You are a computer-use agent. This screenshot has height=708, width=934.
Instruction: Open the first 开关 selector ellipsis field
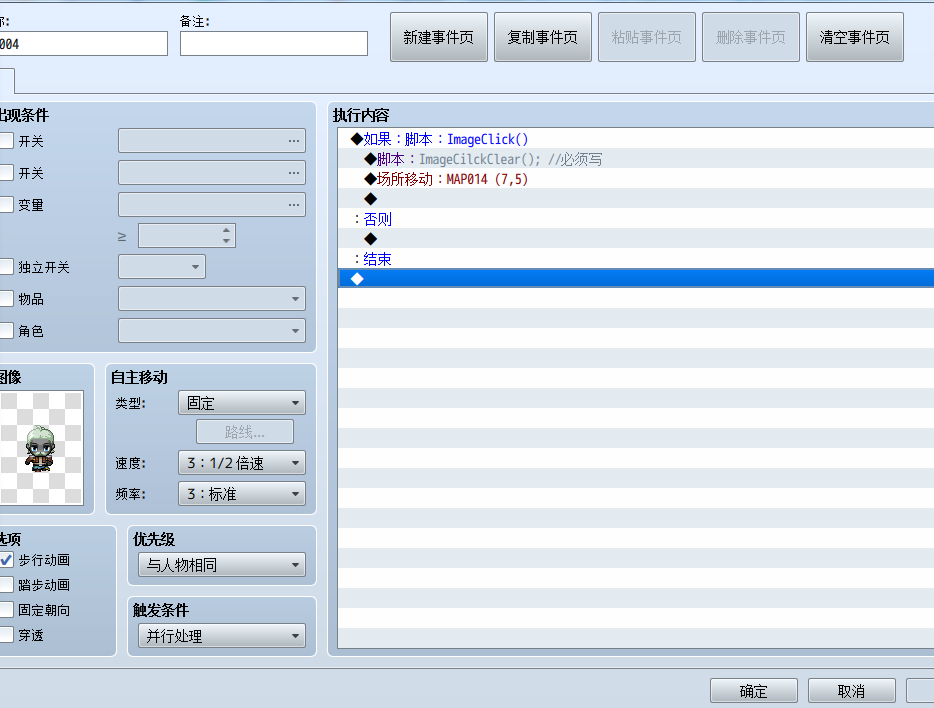click(212, 141)
